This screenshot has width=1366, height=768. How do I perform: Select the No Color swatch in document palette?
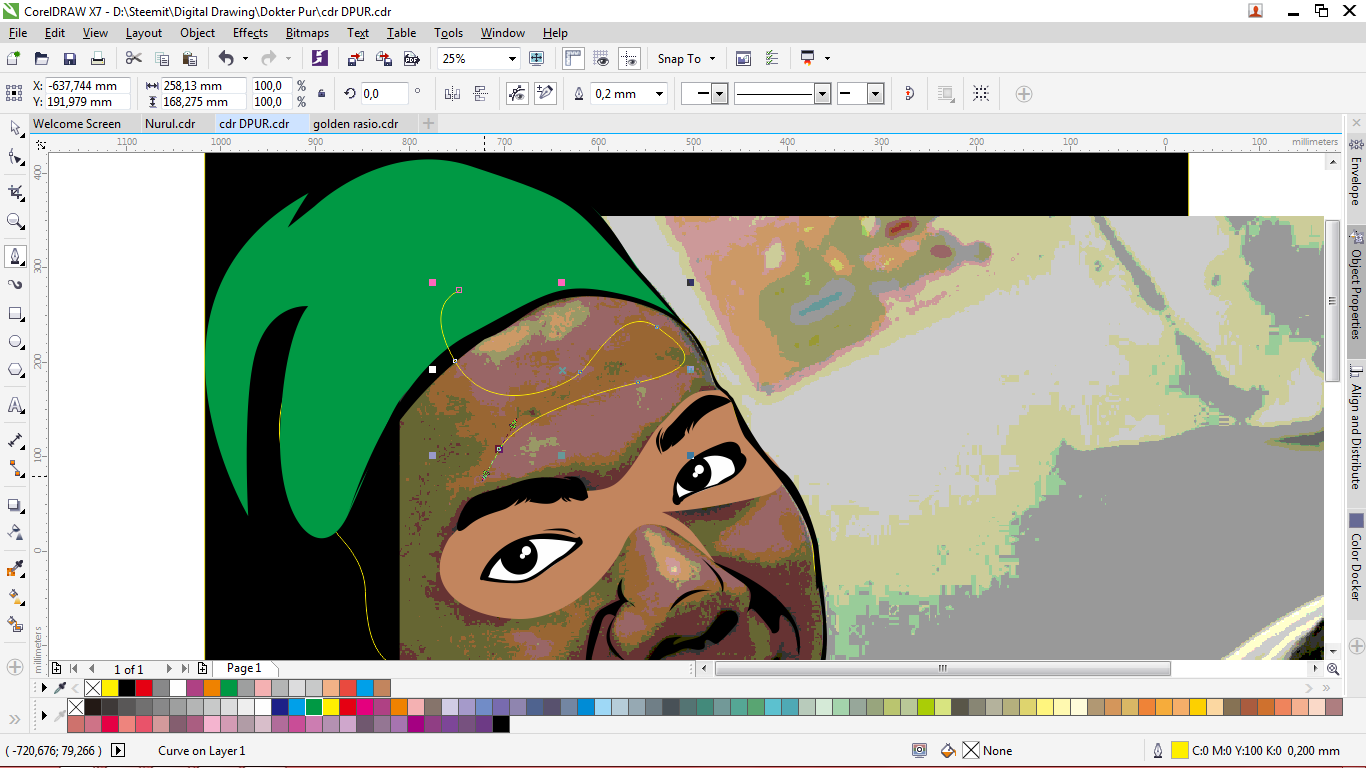pos(93,688)
